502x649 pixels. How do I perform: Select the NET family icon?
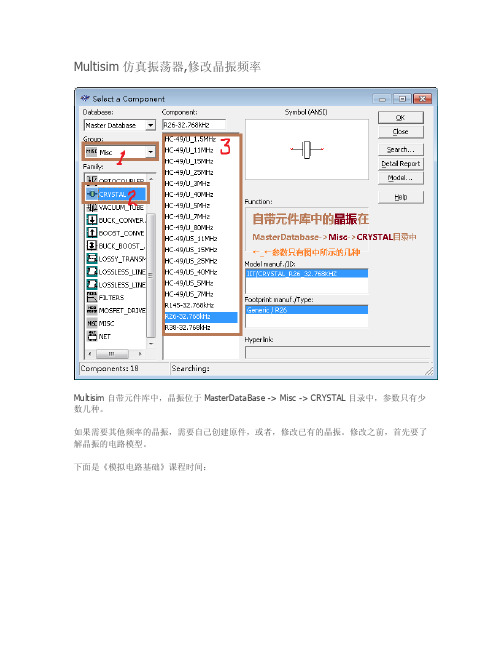(x=92, y=336)
